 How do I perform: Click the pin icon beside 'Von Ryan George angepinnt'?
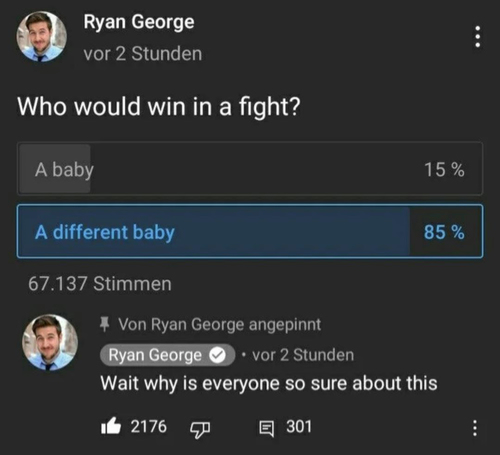tap(105, 324)
